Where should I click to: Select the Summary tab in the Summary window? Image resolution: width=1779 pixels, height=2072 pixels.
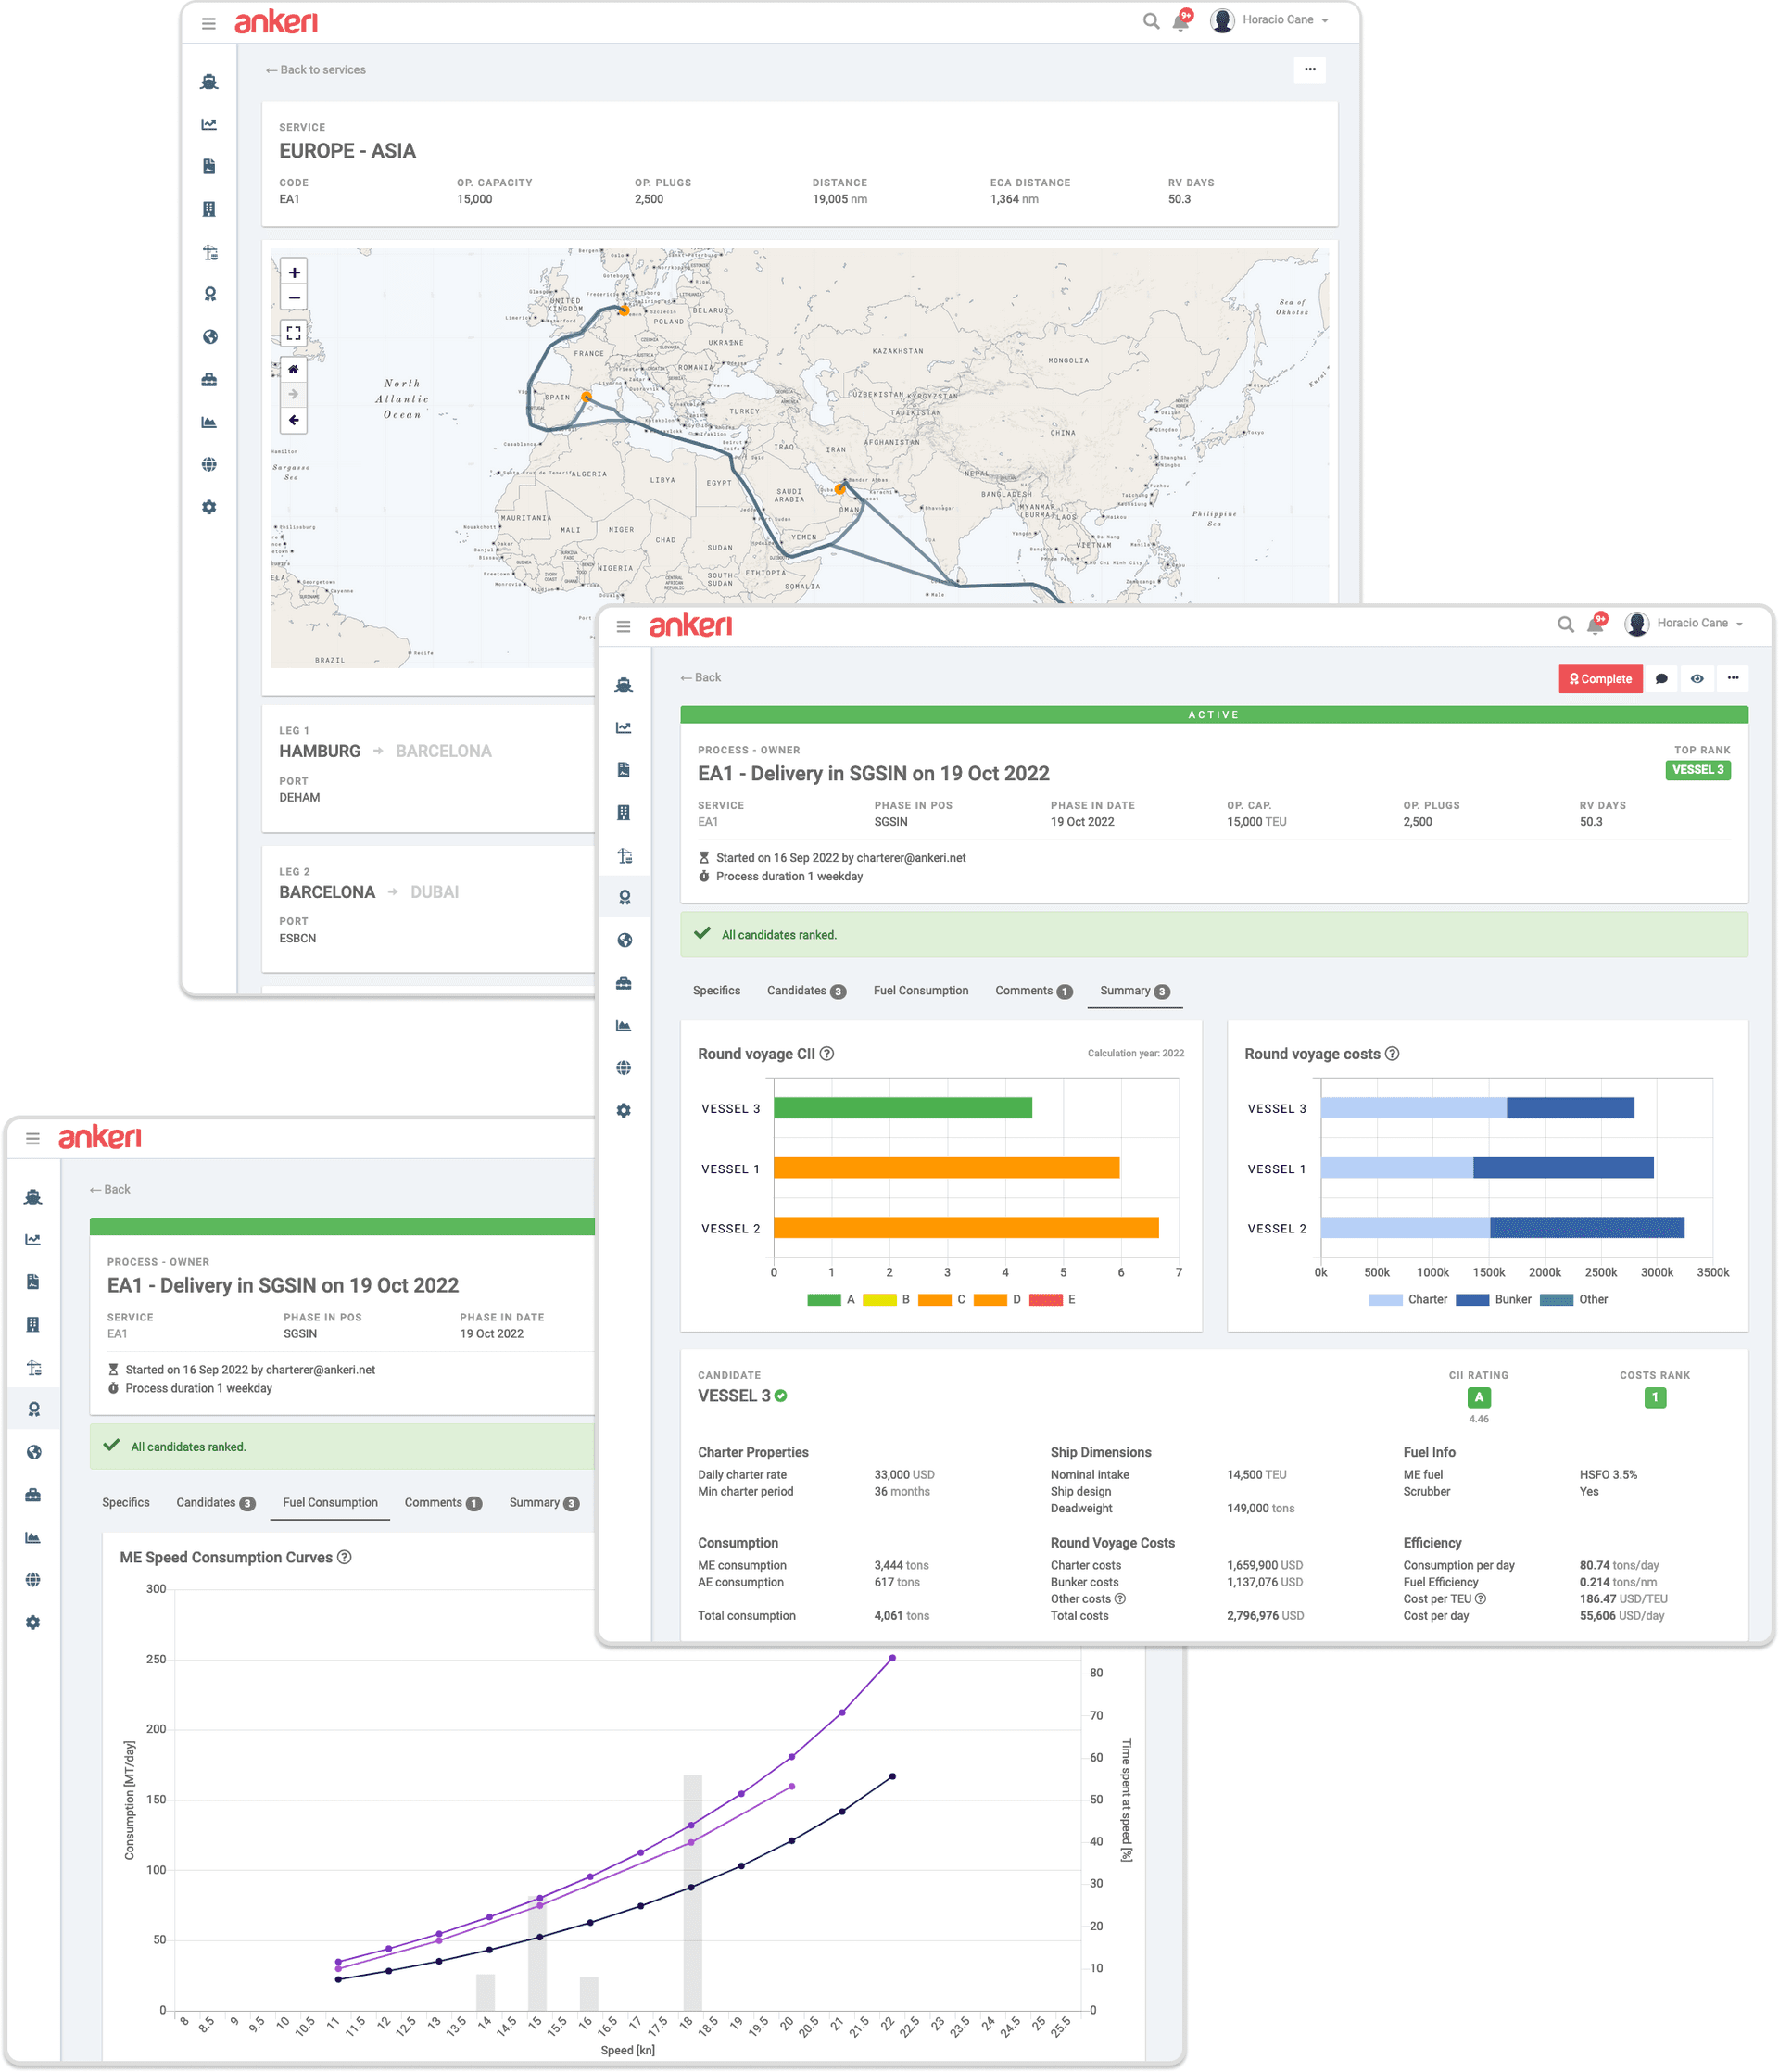point(1134,991)
